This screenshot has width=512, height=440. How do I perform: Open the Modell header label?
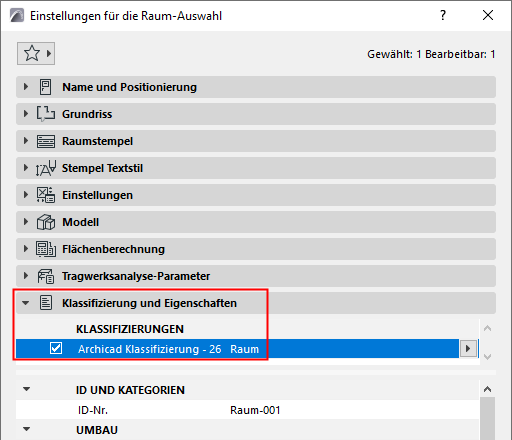(81, 222)
